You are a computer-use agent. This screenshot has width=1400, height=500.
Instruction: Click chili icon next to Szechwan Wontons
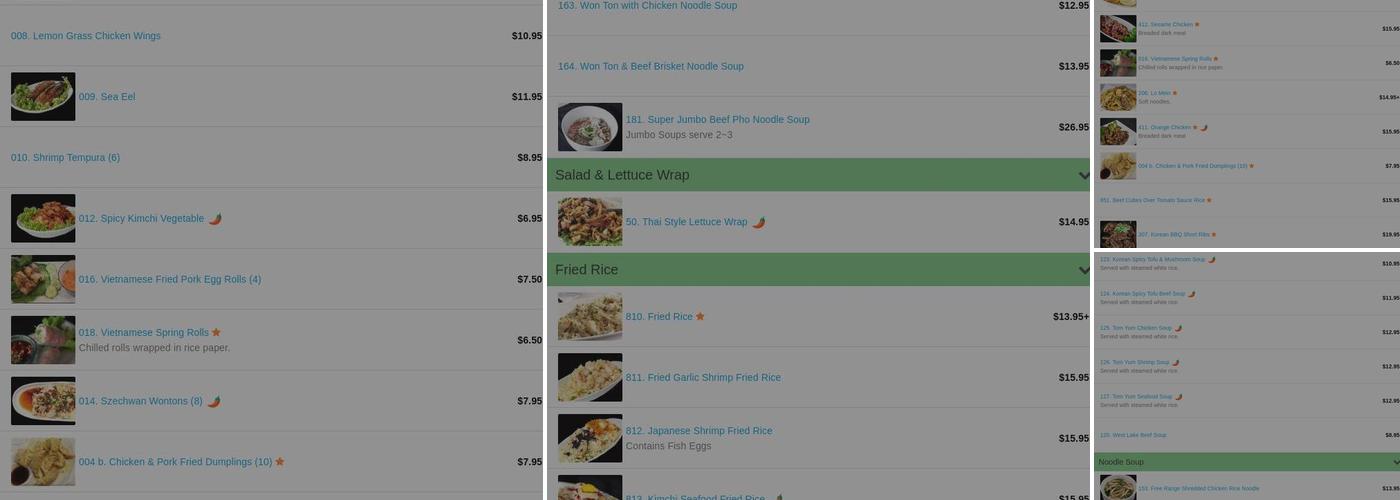pyautogui.click(x=214, y=402)
